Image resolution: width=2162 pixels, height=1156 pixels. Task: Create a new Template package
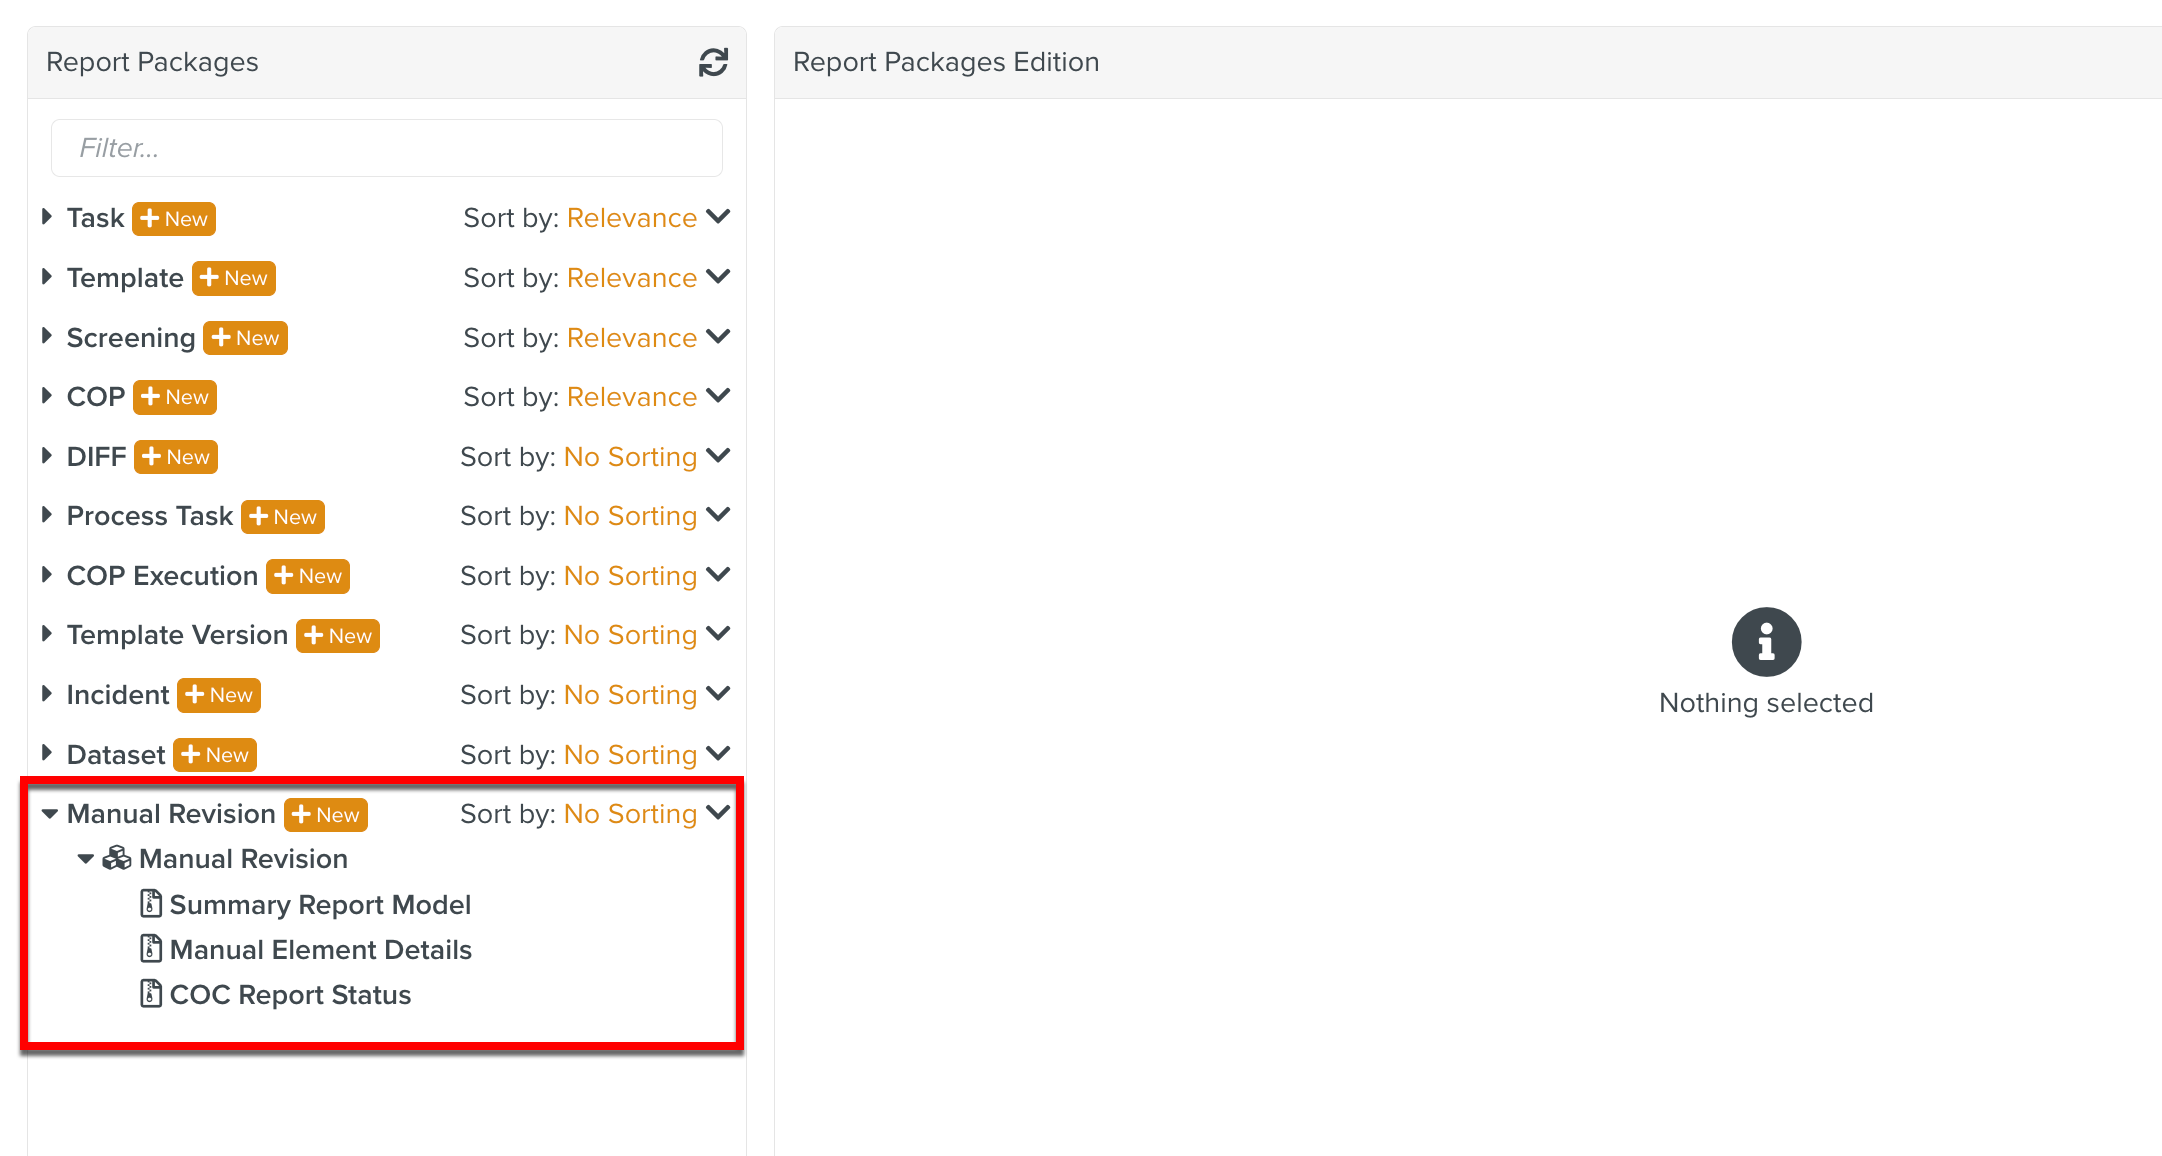pyautogui.click(x=234, y=278)
